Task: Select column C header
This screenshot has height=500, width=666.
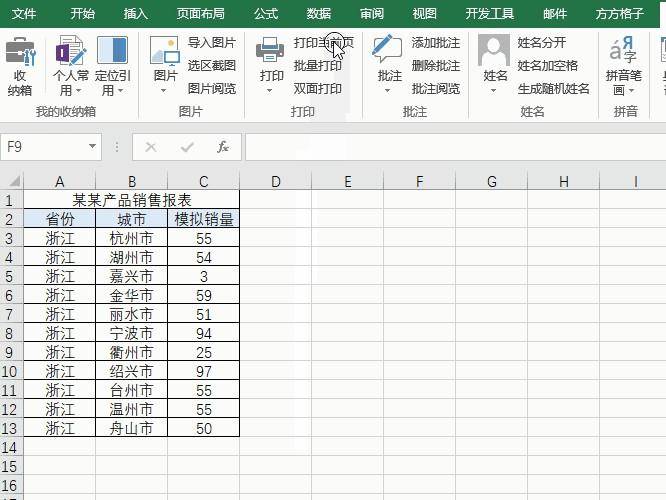Action: pos(203,181)
